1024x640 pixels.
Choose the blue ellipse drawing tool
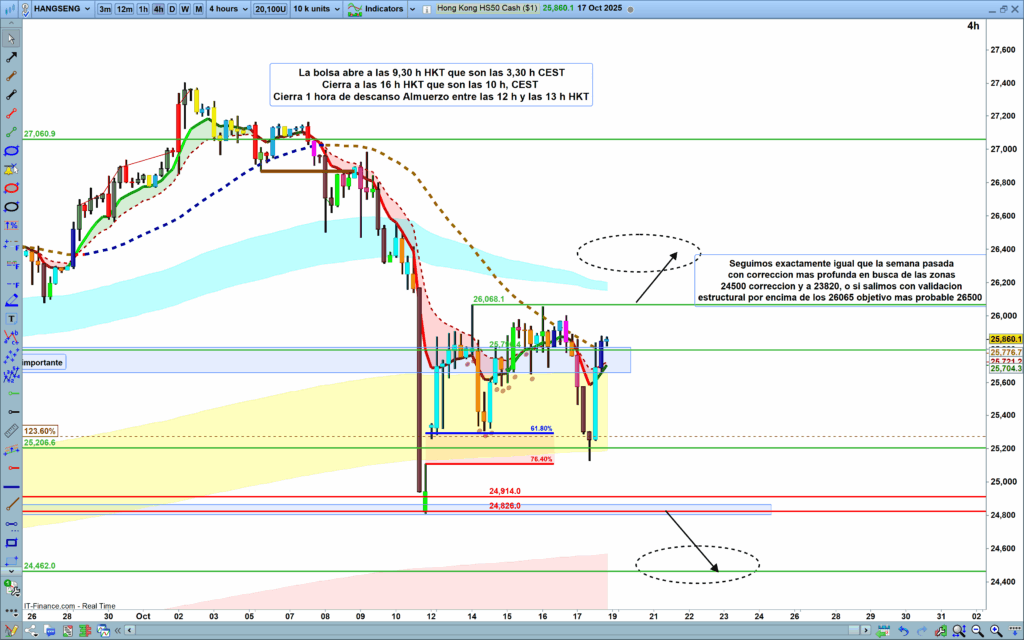pos(11,151)
